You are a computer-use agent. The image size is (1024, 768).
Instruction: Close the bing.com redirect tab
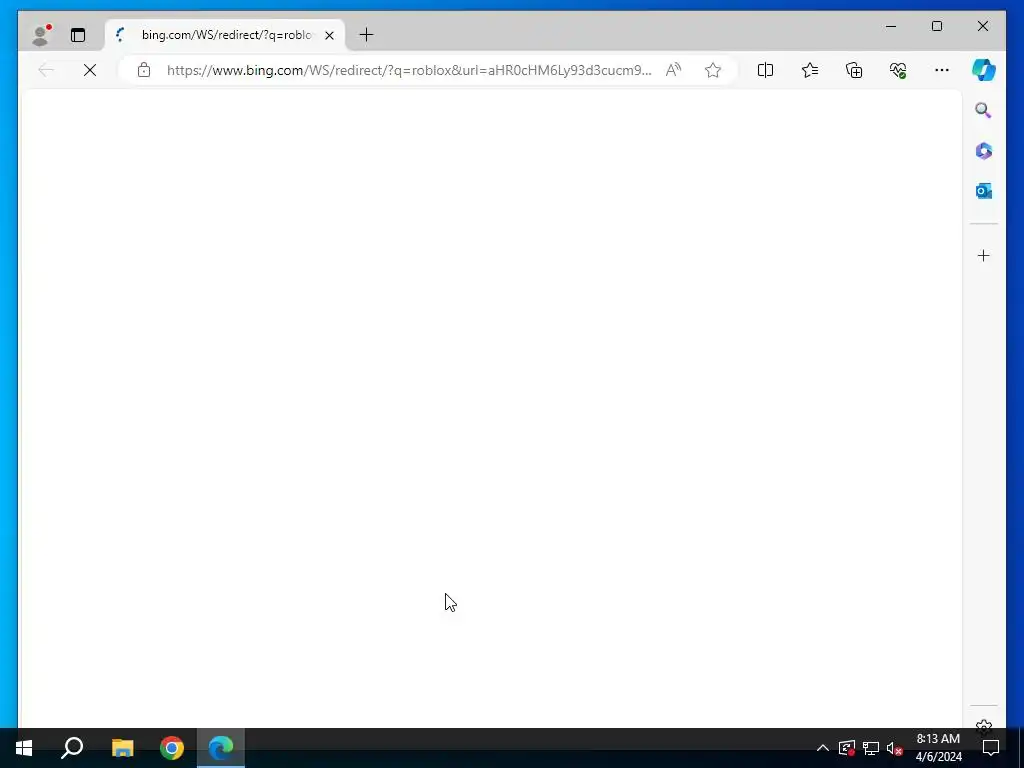click(x=330, y=35)
